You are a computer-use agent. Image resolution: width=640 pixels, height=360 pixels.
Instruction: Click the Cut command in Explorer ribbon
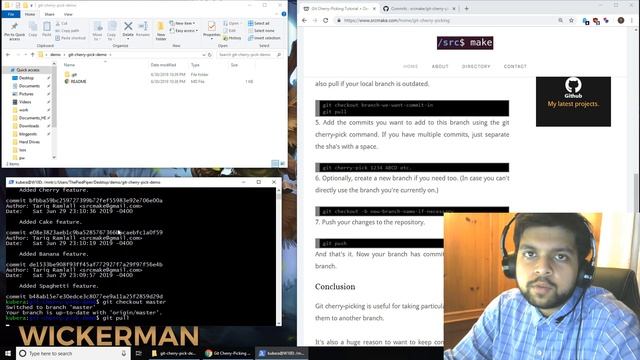click(62, 24)
